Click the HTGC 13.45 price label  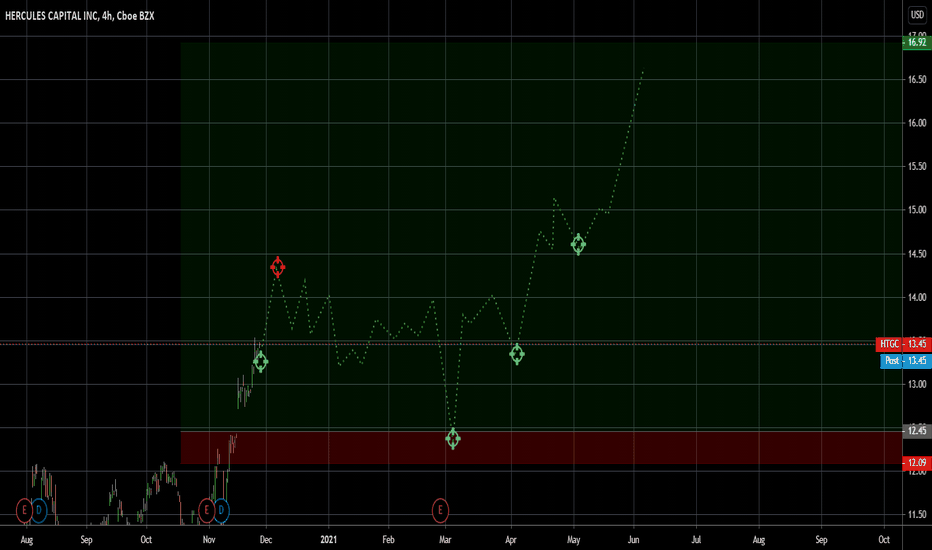coord(903,344)
